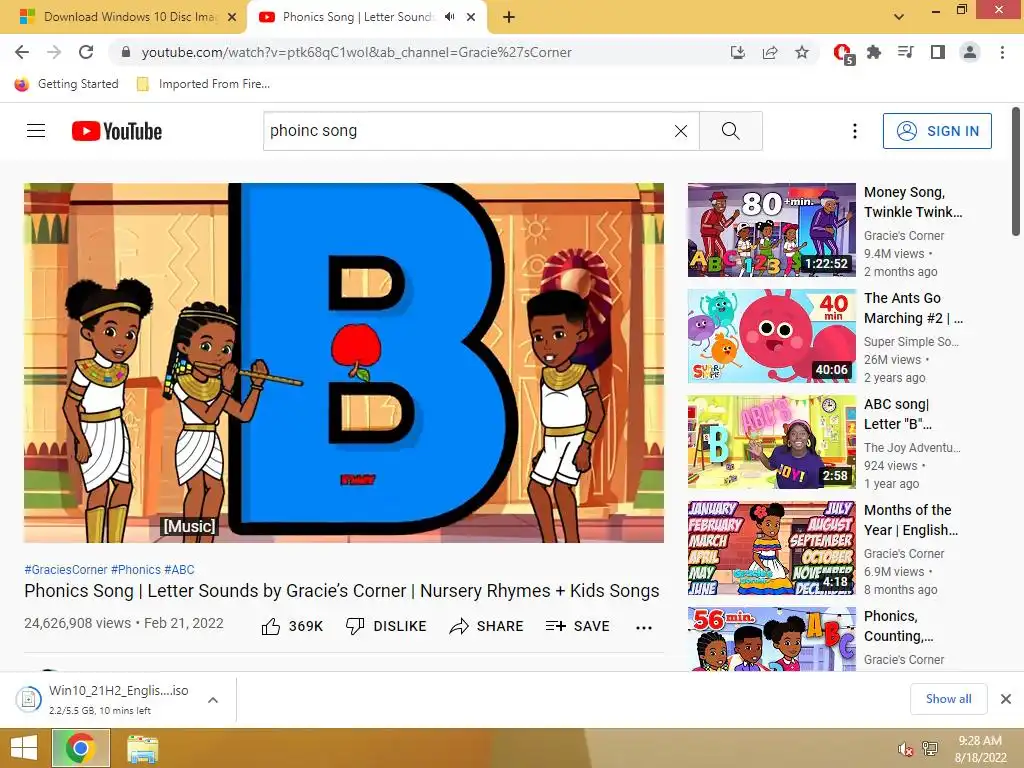Screen dimensions: 1024x768
Task: Click the muted volume tray icon
Action: point(905,749)
